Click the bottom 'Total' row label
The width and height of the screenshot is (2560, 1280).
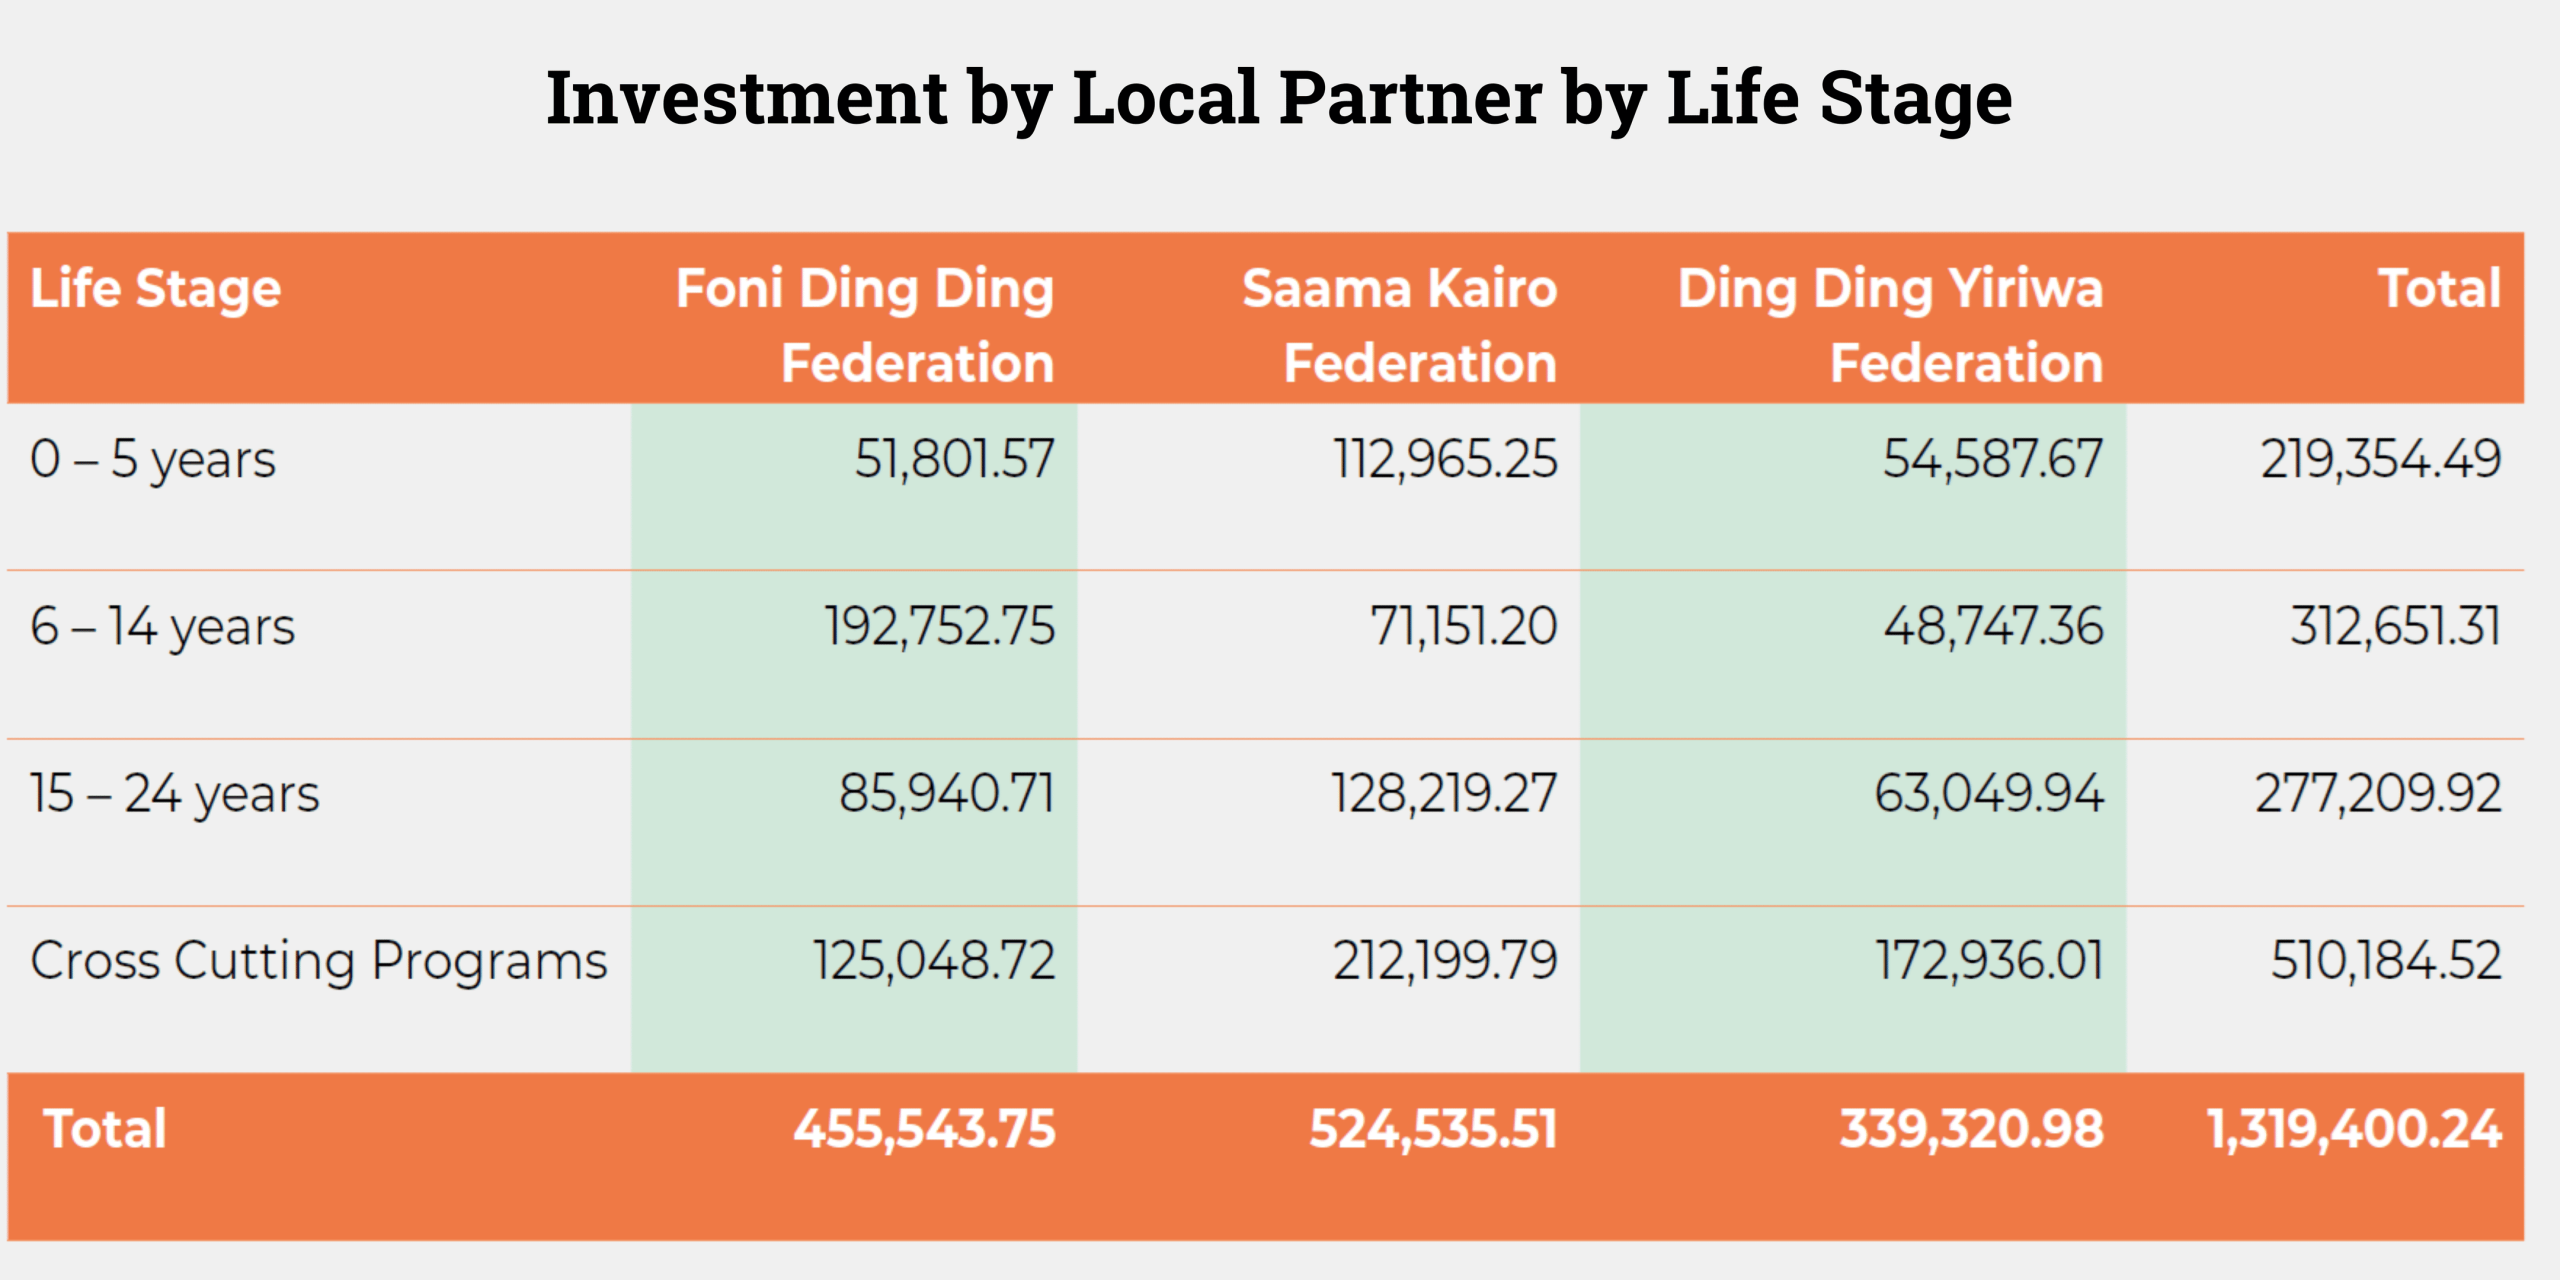tap(105, 1129)
